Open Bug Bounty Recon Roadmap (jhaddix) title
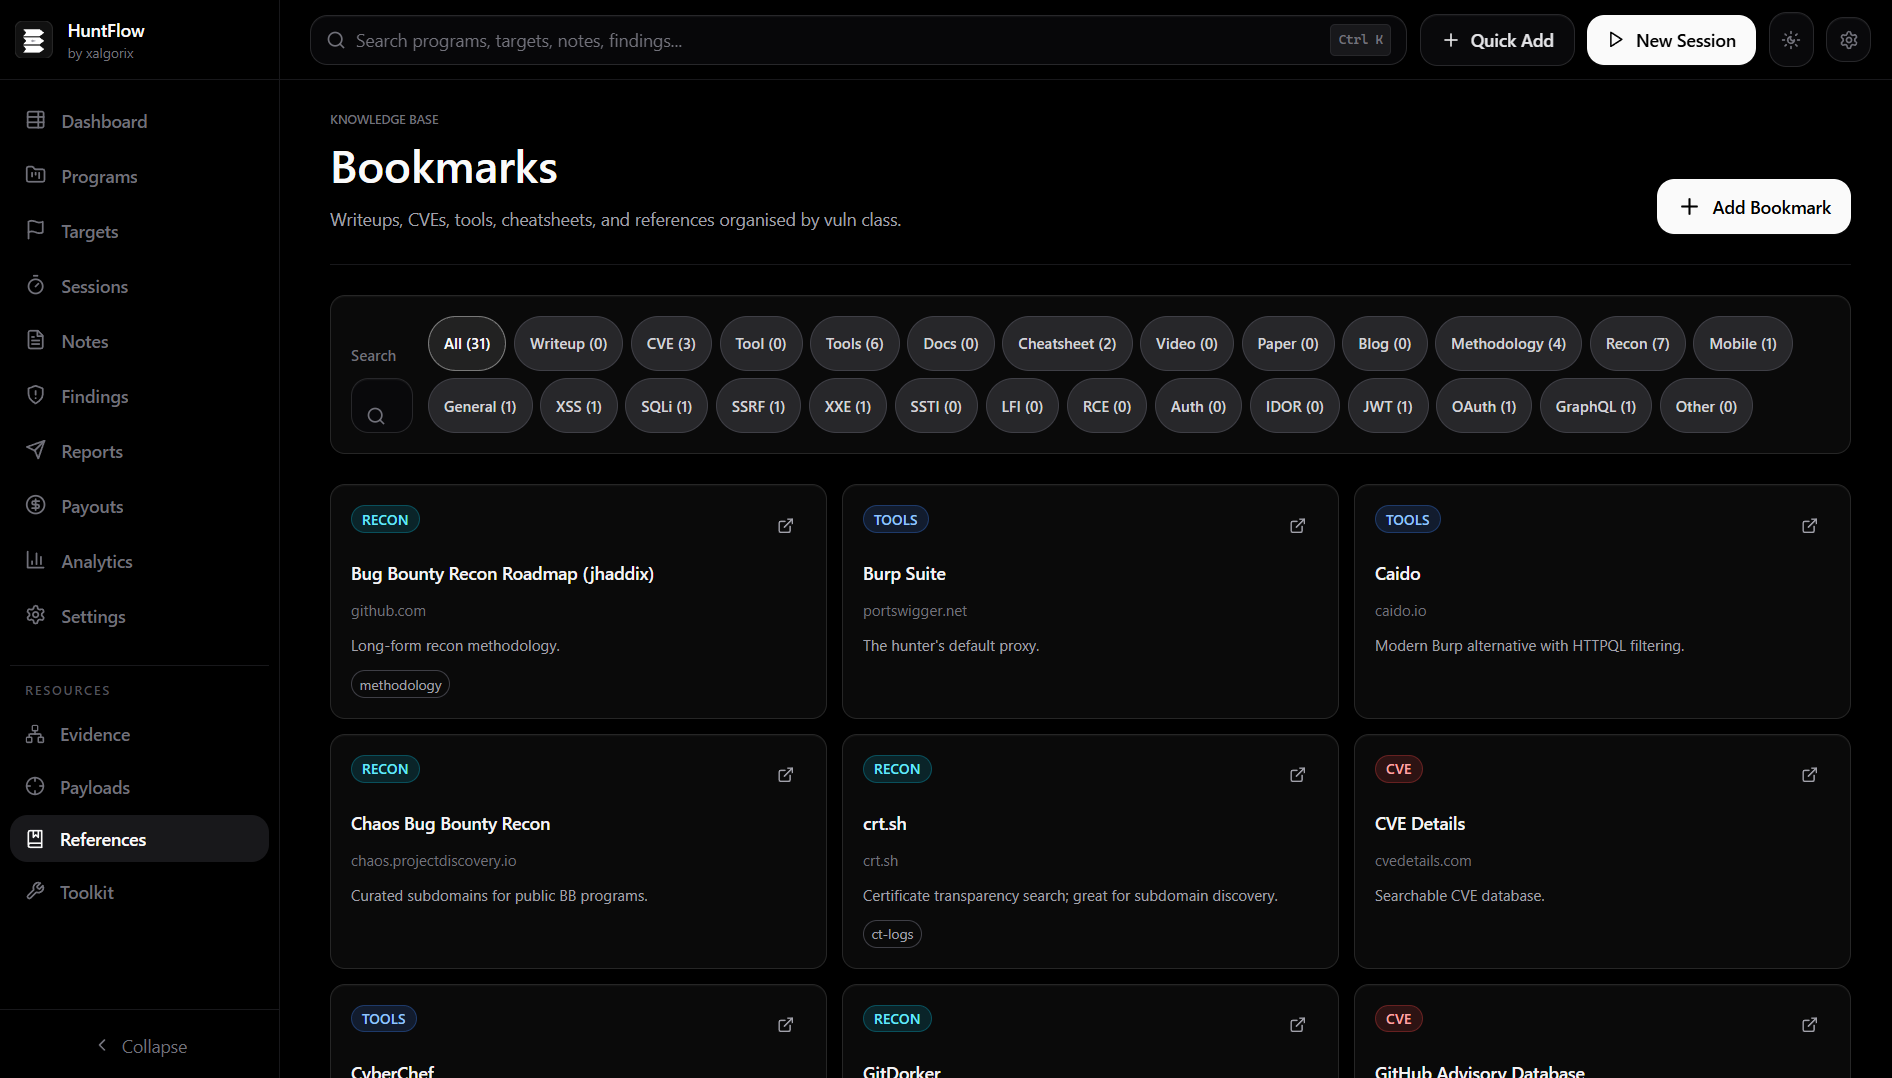The width and height of the screenshot is (1892, 1078). [x=502, y=574]
